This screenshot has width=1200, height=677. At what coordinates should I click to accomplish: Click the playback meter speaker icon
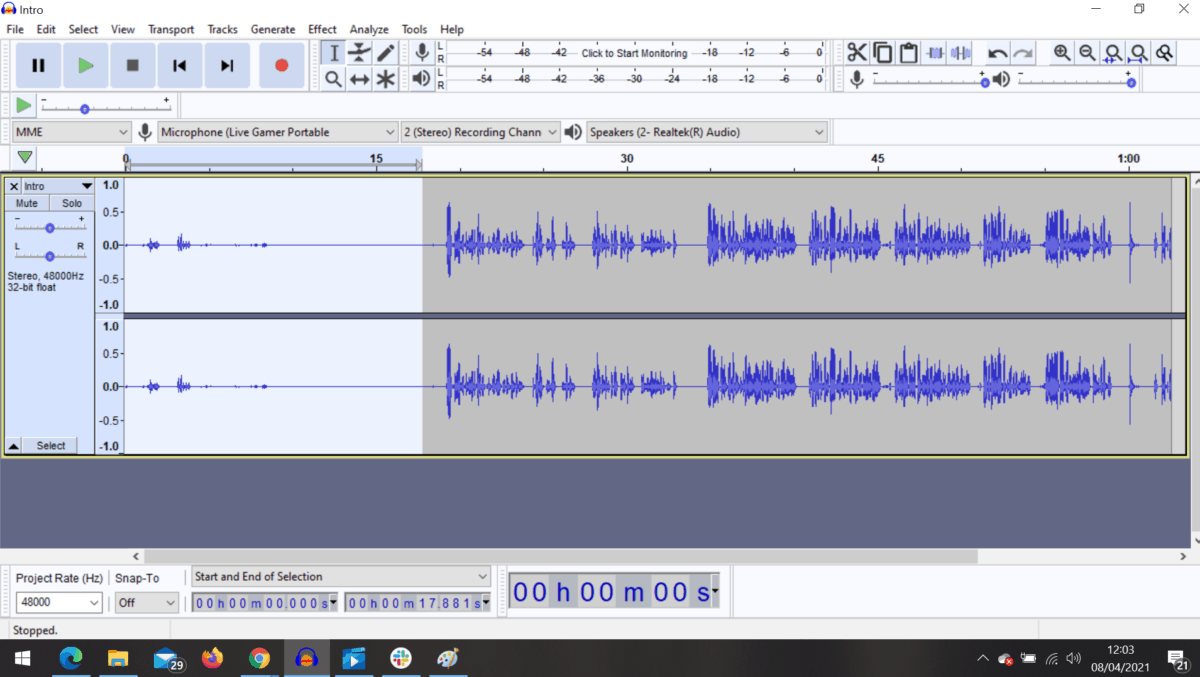pyautogui.click(x=422, y=79)
